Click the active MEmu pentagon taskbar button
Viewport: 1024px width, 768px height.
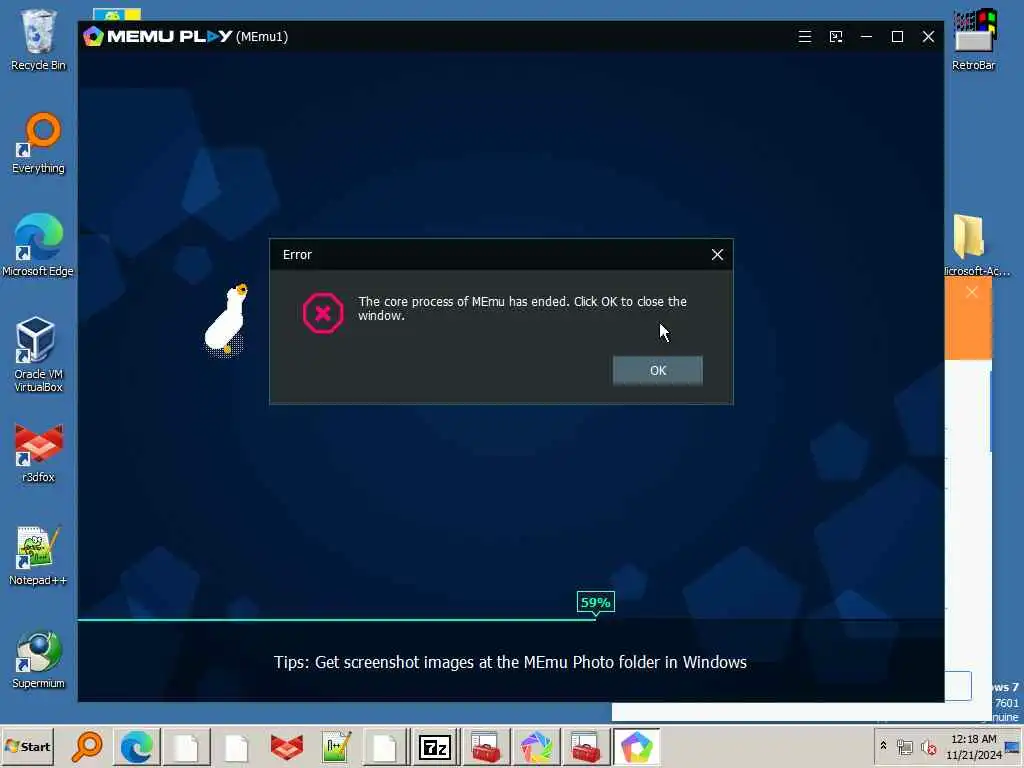coord(636,746)
